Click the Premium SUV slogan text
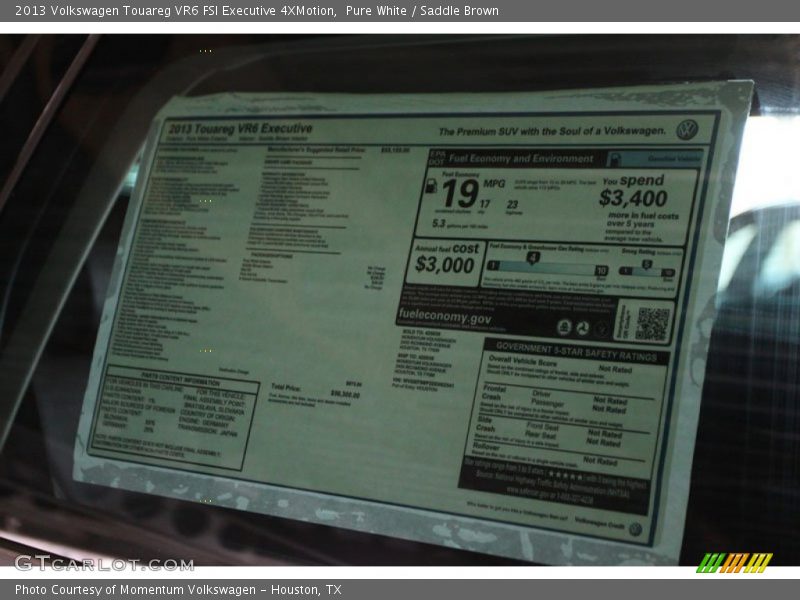The height and width of the screenshot is (600, 800). tap(551, 131)
